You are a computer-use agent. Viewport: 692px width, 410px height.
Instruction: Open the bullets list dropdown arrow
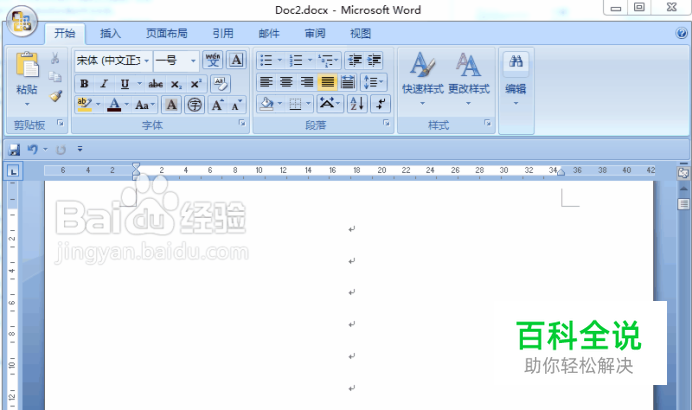(x=279, y=60)
